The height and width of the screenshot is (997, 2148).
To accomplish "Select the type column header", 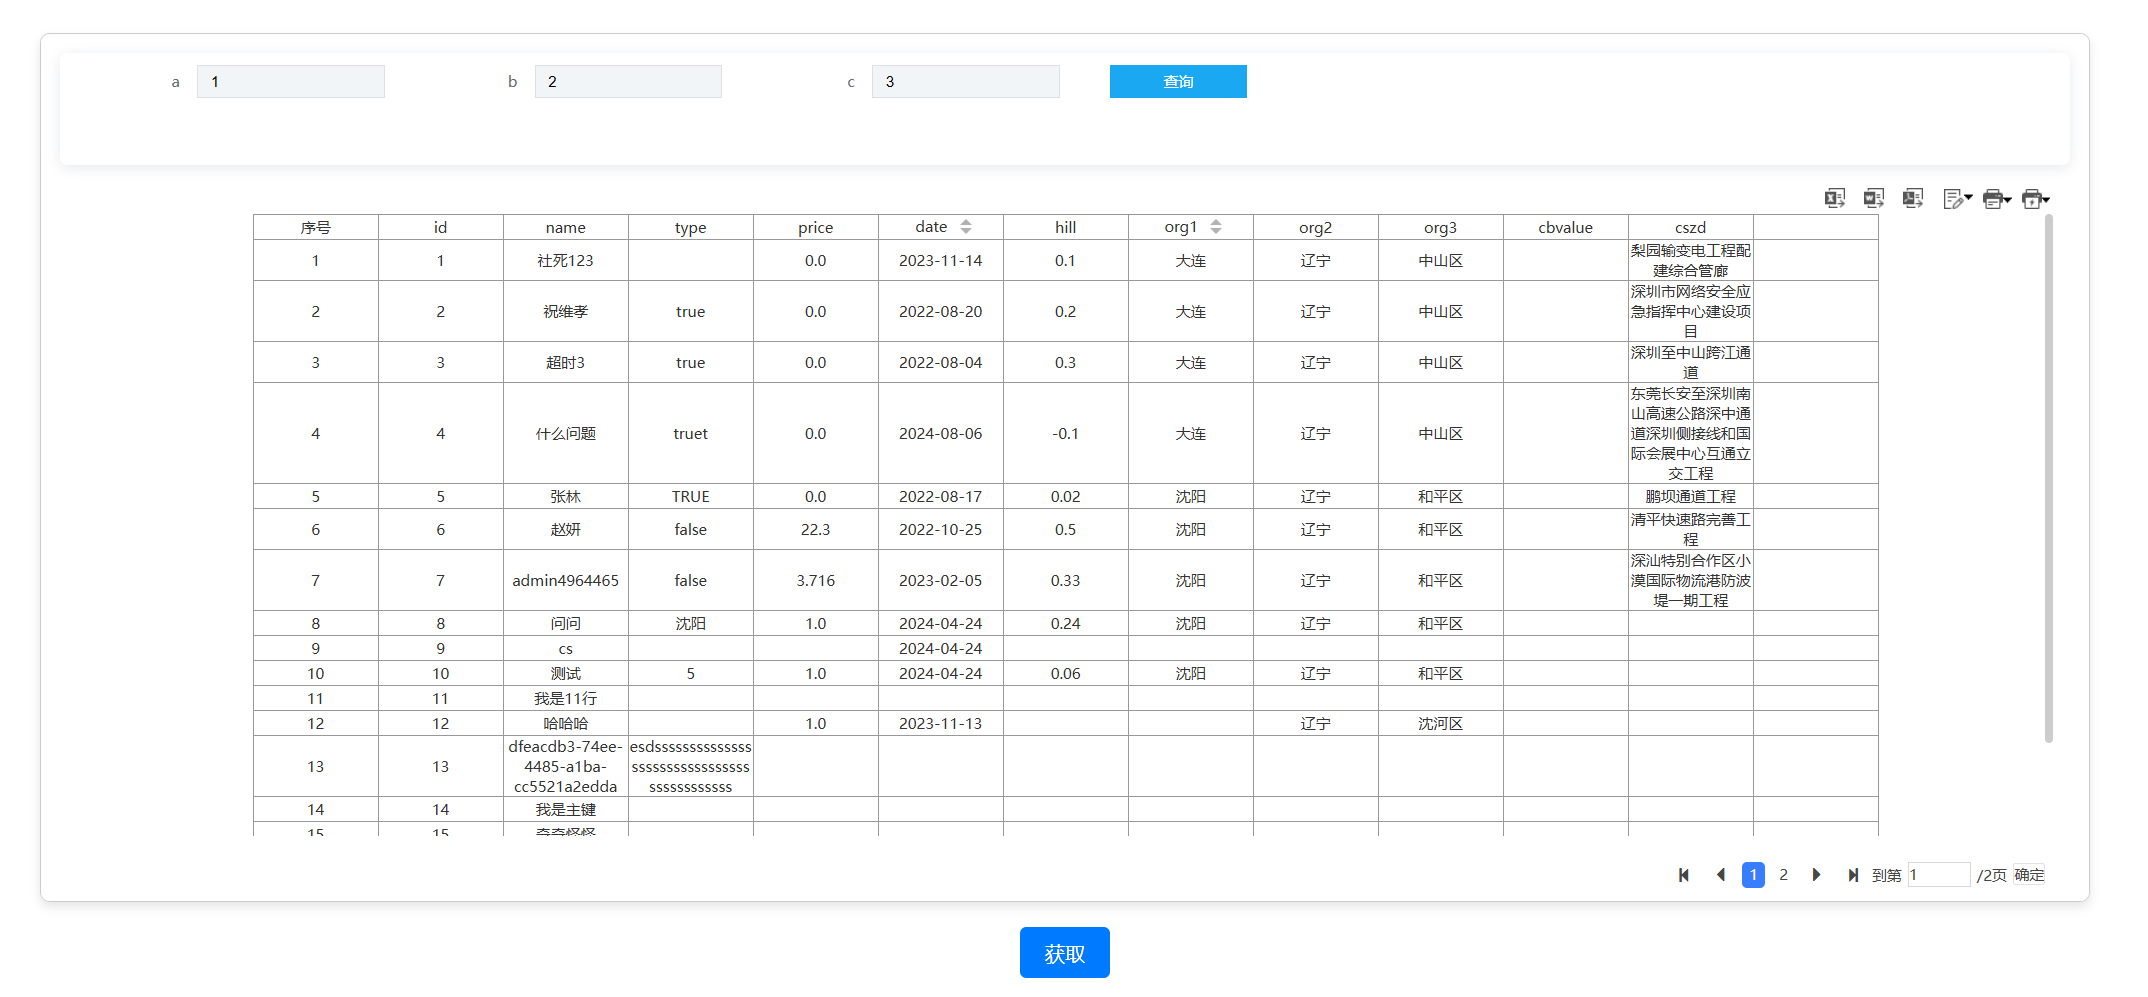I will tap(691, 228).
